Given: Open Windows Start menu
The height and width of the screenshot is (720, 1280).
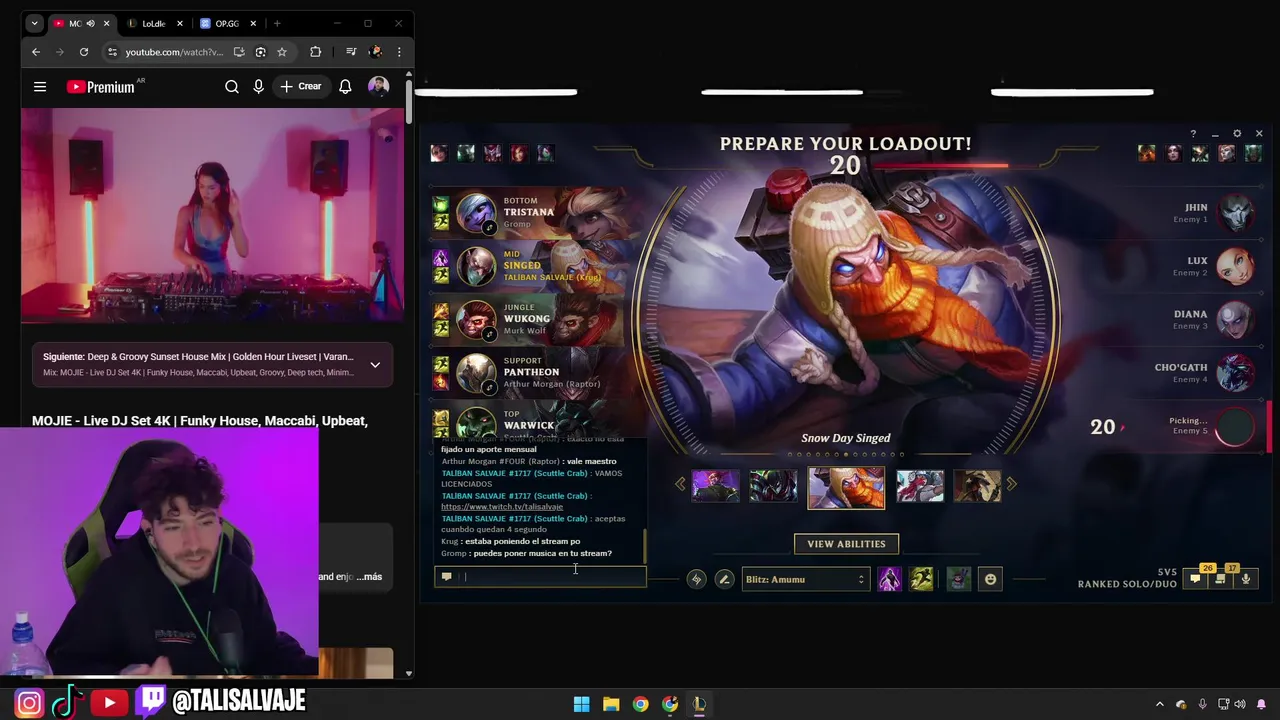Looking at the screenshot, I should tap(581, 704).
